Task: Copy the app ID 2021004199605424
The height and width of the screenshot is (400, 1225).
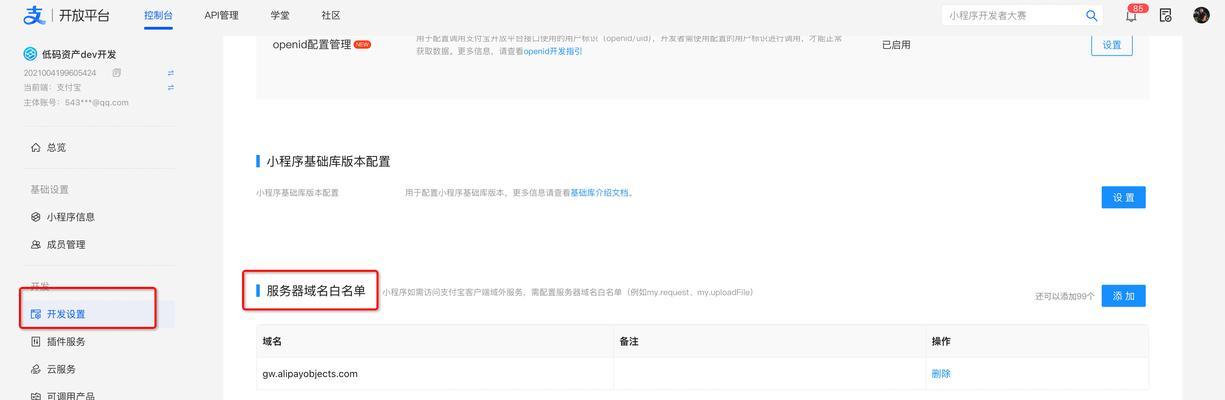Action: [x=117, y=73]
